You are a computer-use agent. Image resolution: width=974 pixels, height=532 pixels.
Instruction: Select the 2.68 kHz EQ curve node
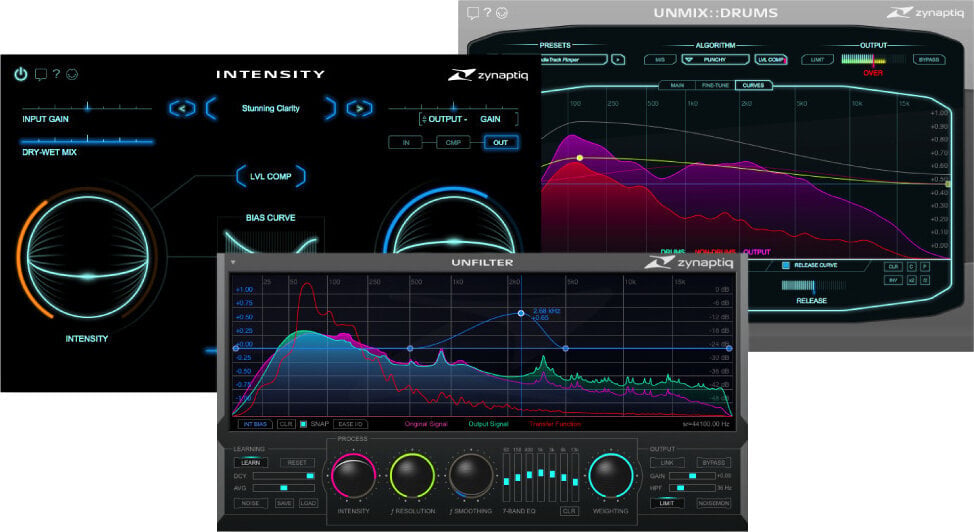point(521,313)
